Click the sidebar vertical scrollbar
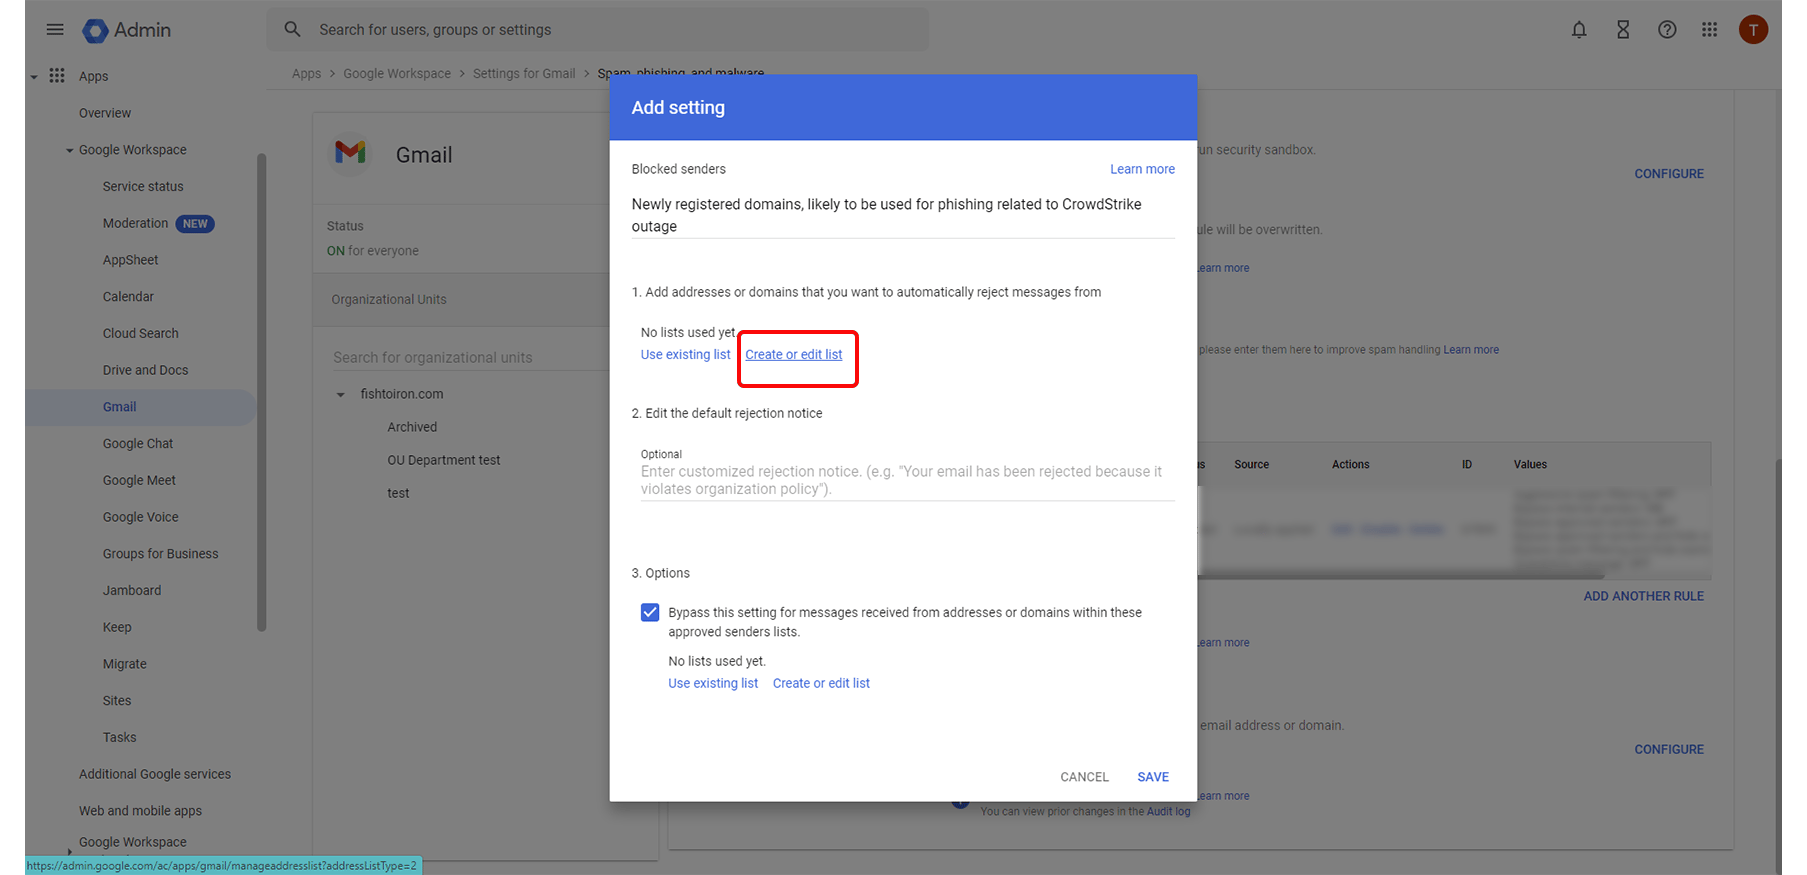Screen dimensions: 1807x875 pyautogui.click(x=262, y=392)
